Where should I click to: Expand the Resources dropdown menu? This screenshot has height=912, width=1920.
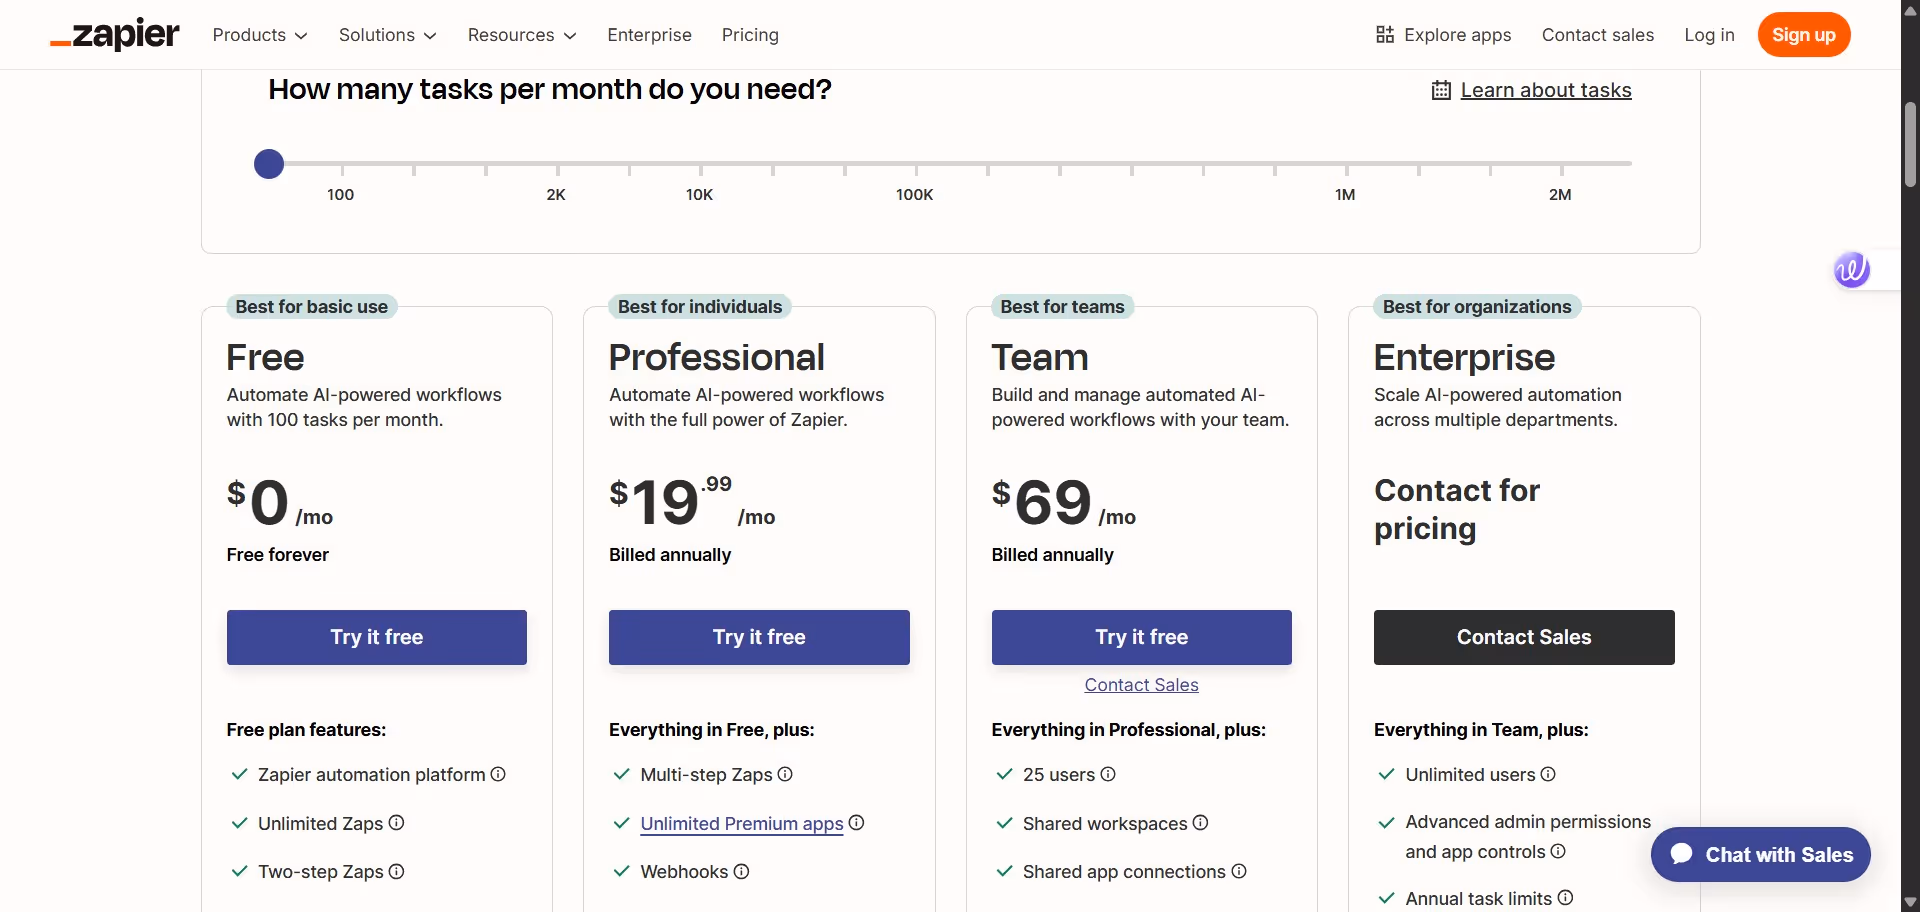(522, 35)
